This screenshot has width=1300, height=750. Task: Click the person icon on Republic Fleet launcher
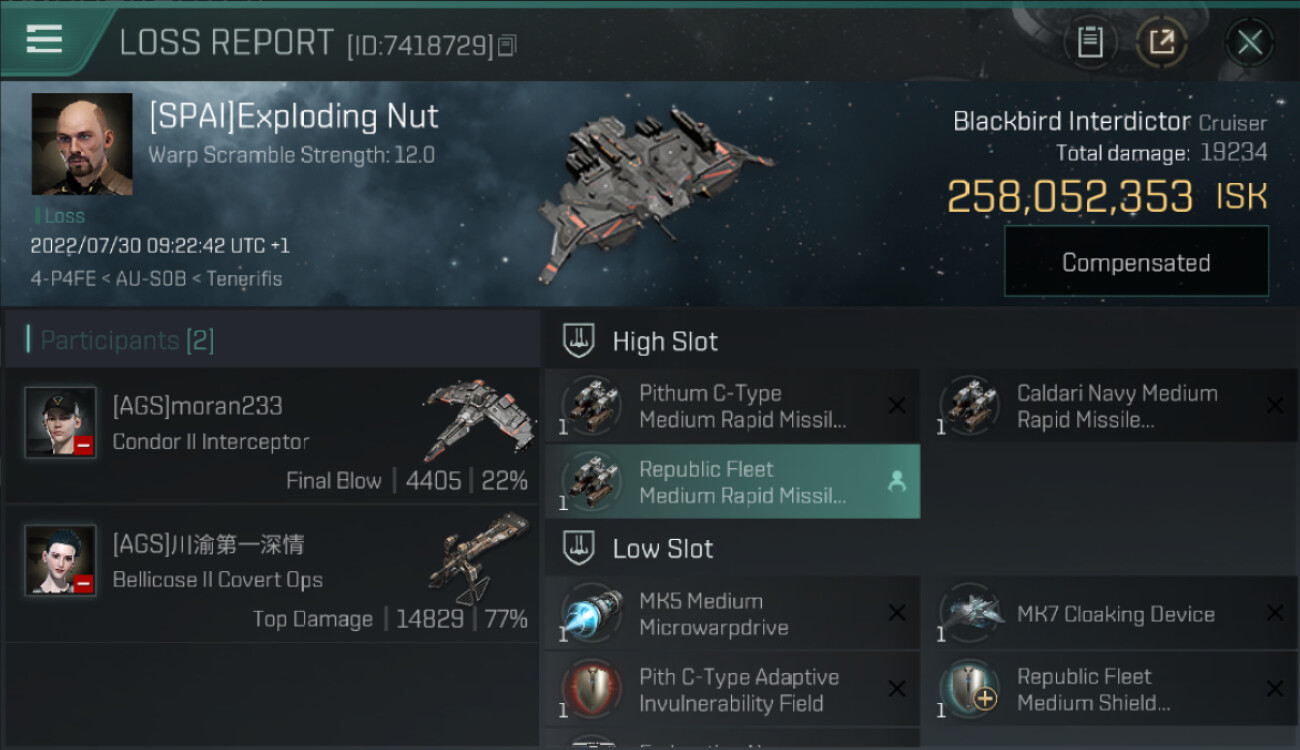(x=896, y=482)
